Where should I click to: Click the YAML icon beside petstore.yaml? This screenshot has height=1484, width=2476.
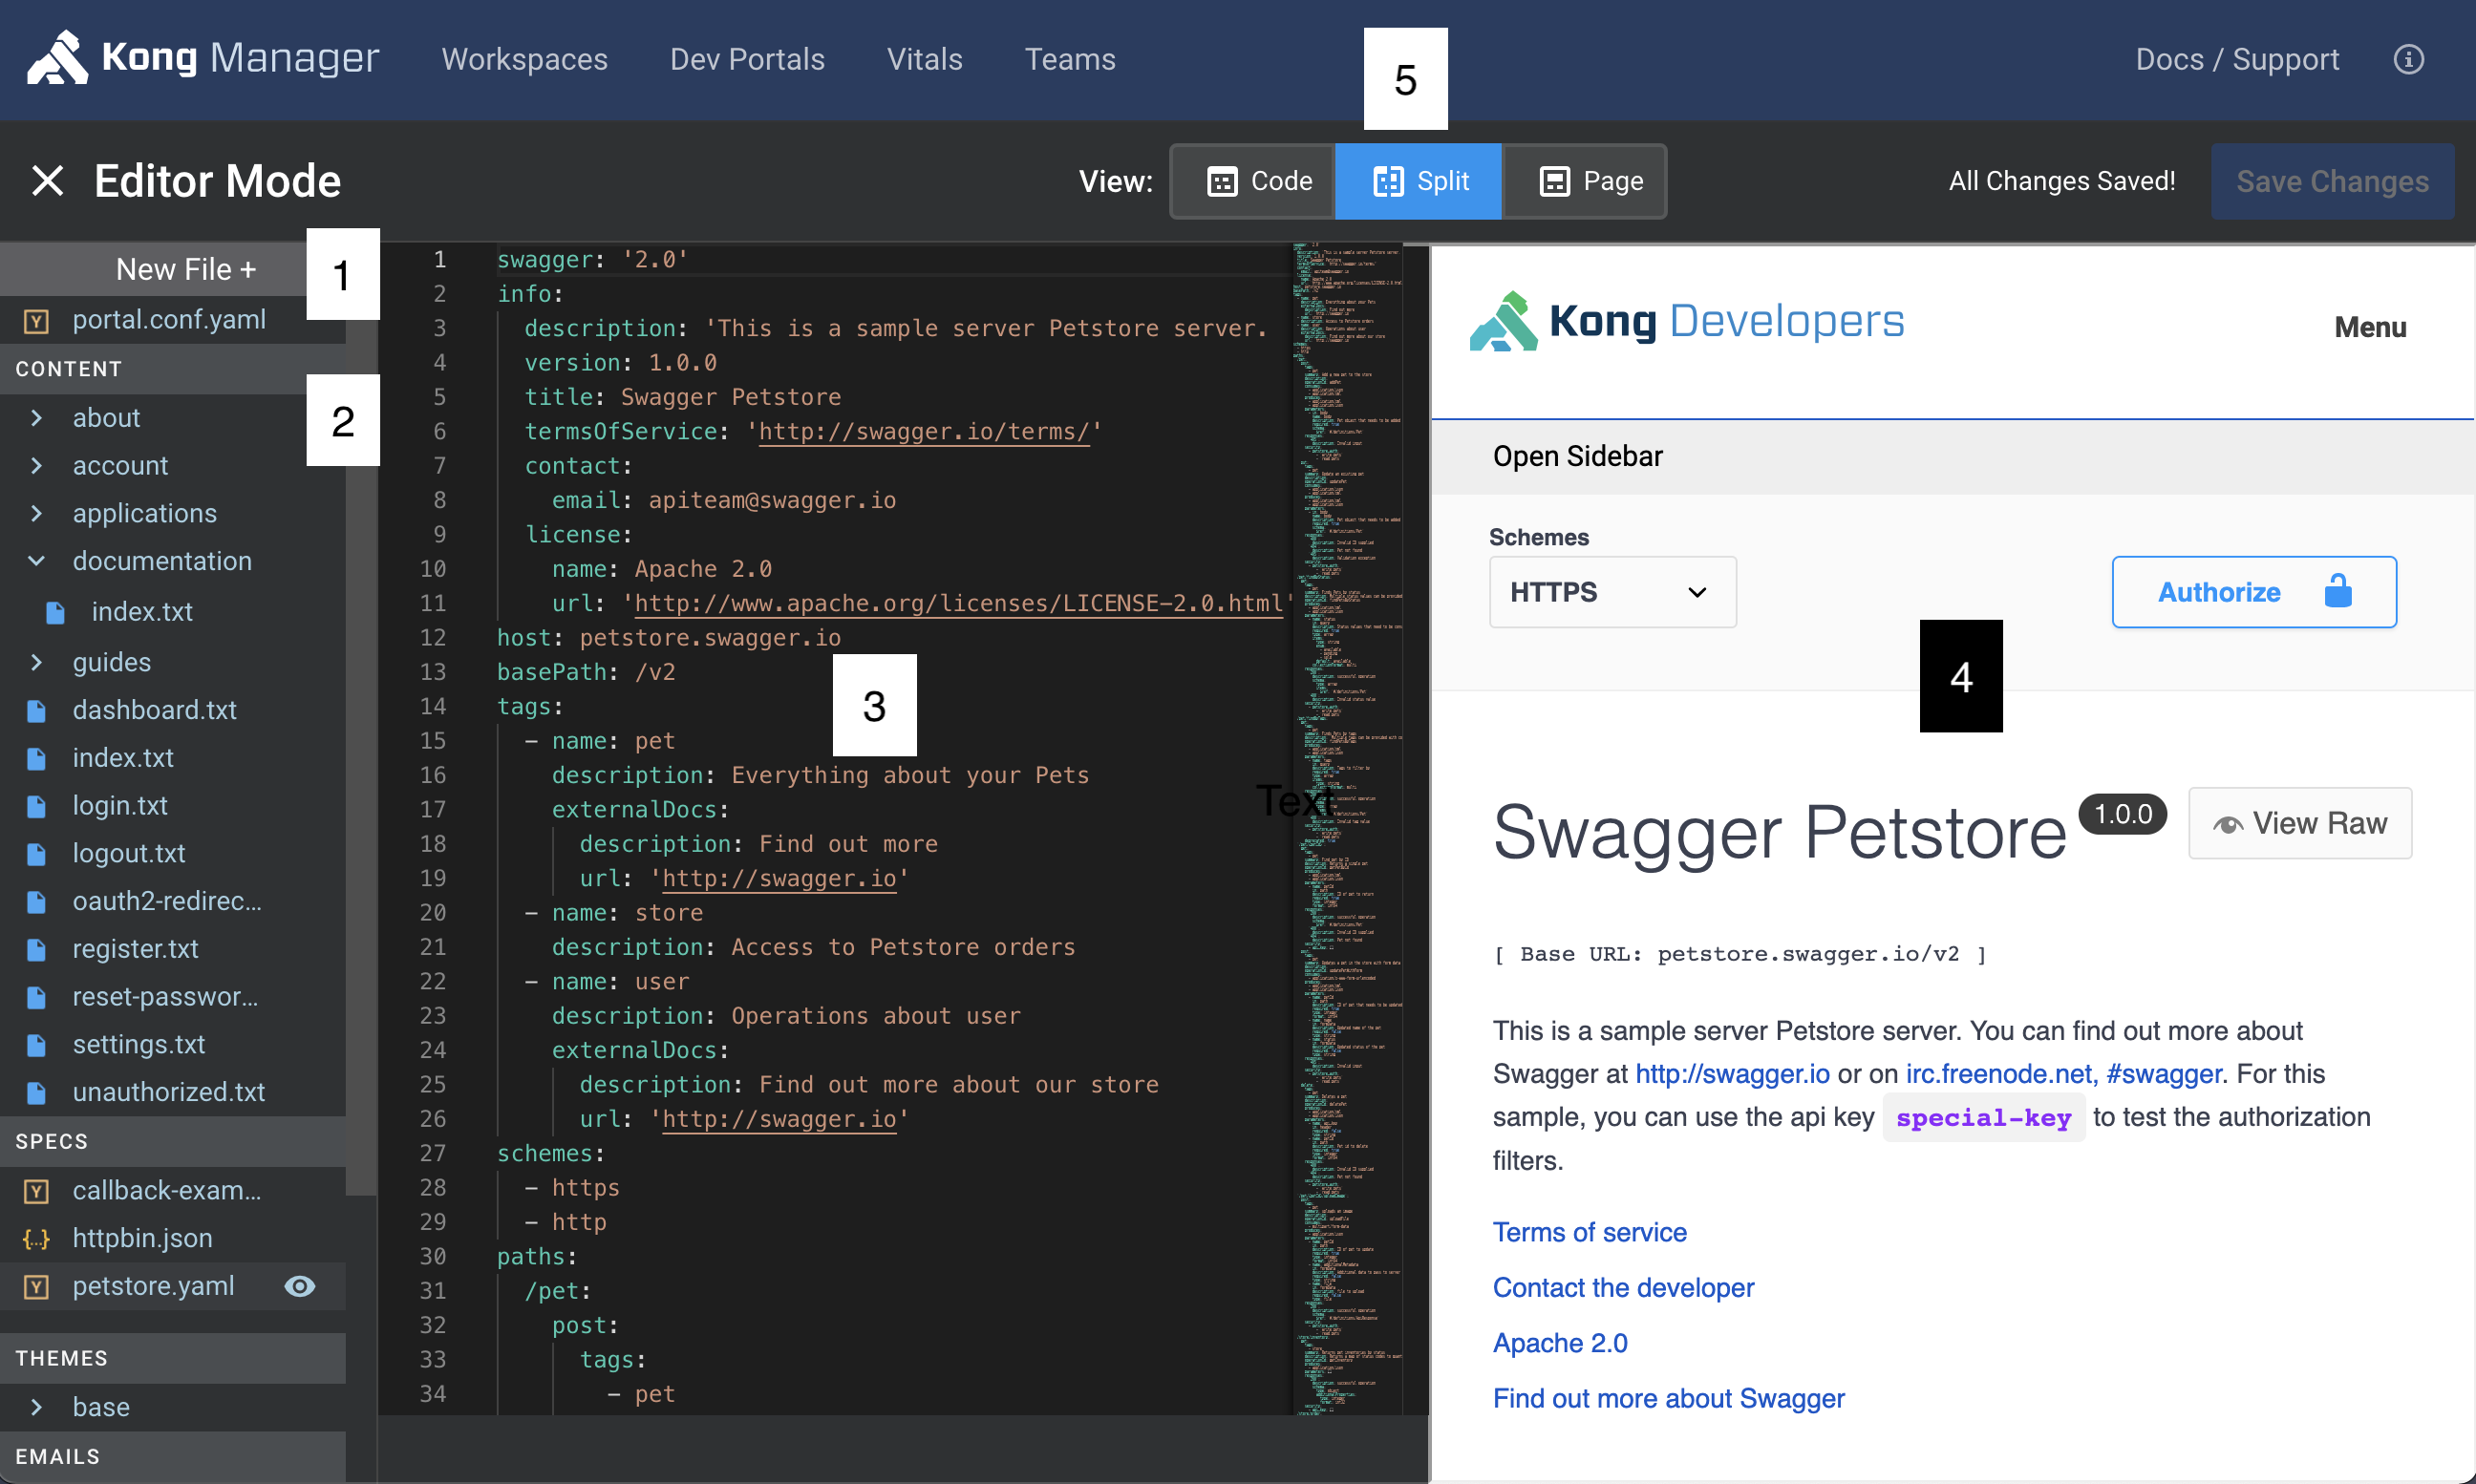[x=36, y=1286]
